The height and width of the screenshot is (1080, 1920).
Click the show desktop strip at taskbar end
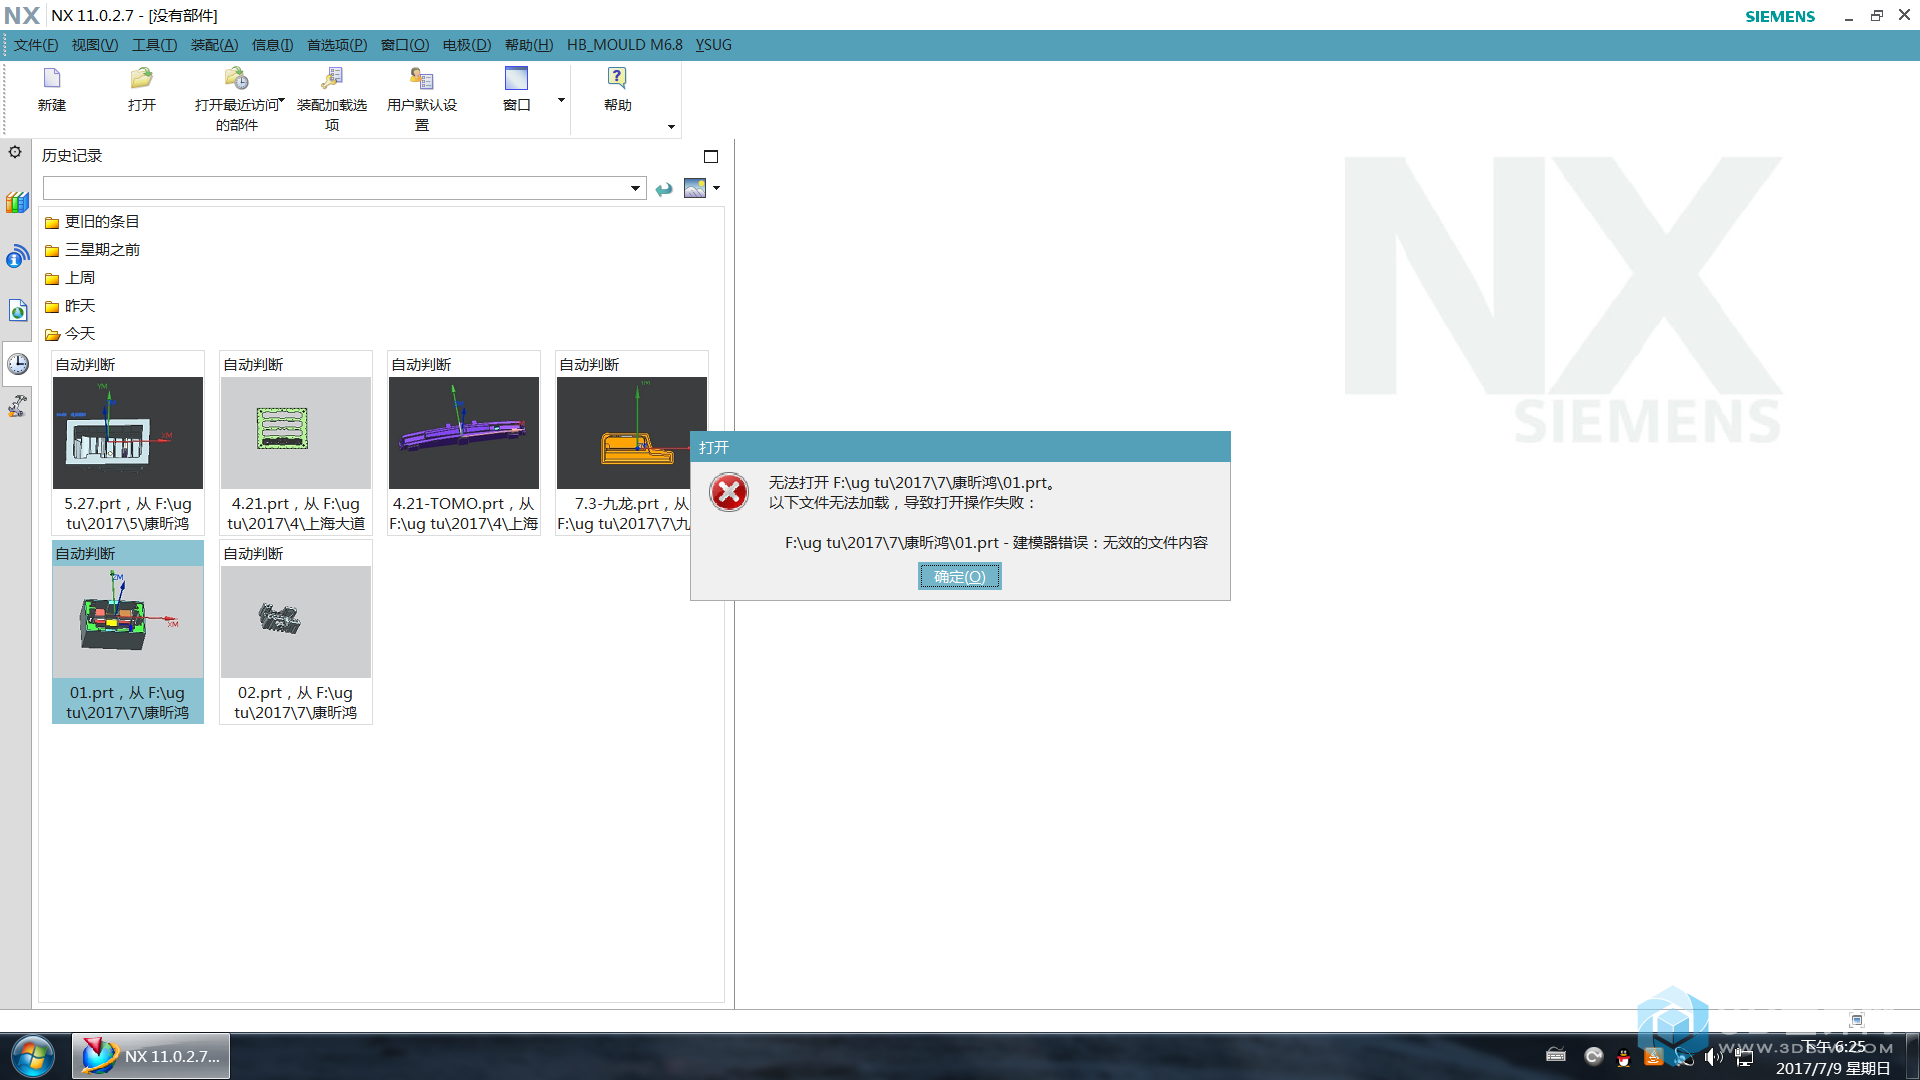(1912, 1056)
